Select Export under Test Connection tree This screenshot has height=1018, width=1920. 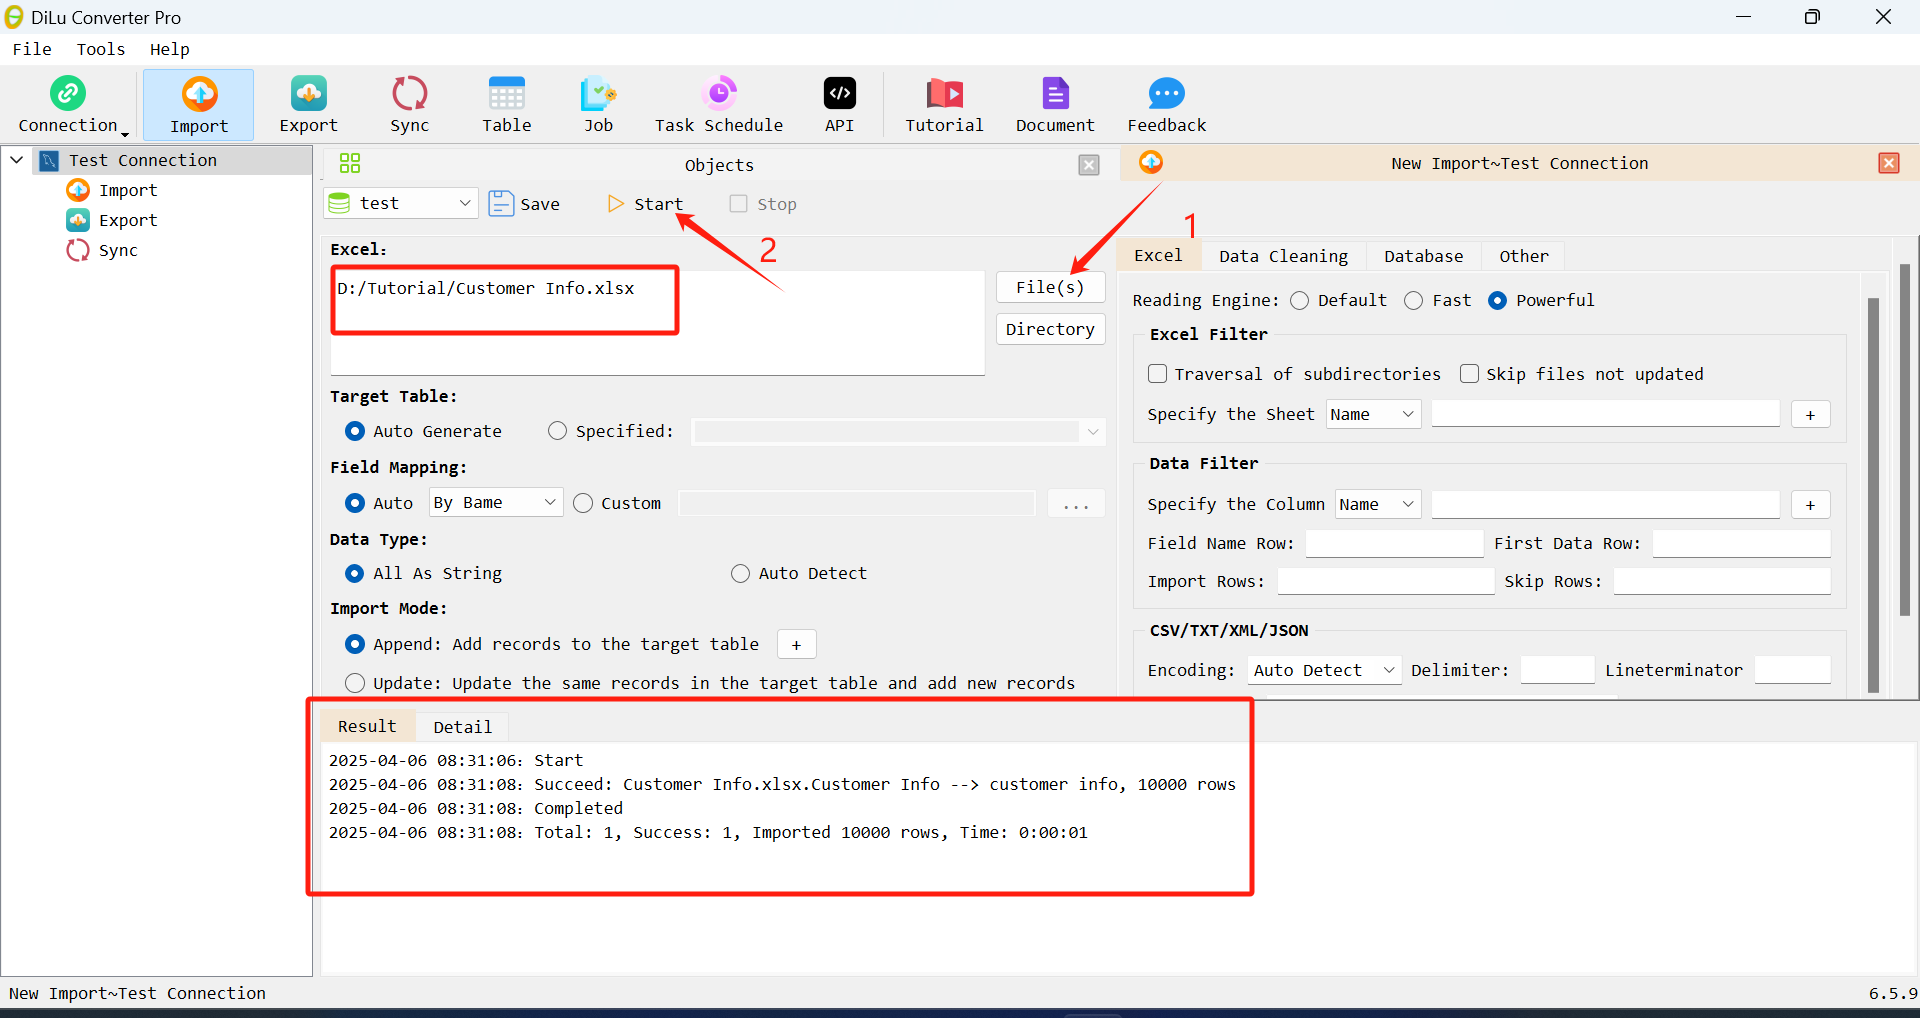point(127,220)
